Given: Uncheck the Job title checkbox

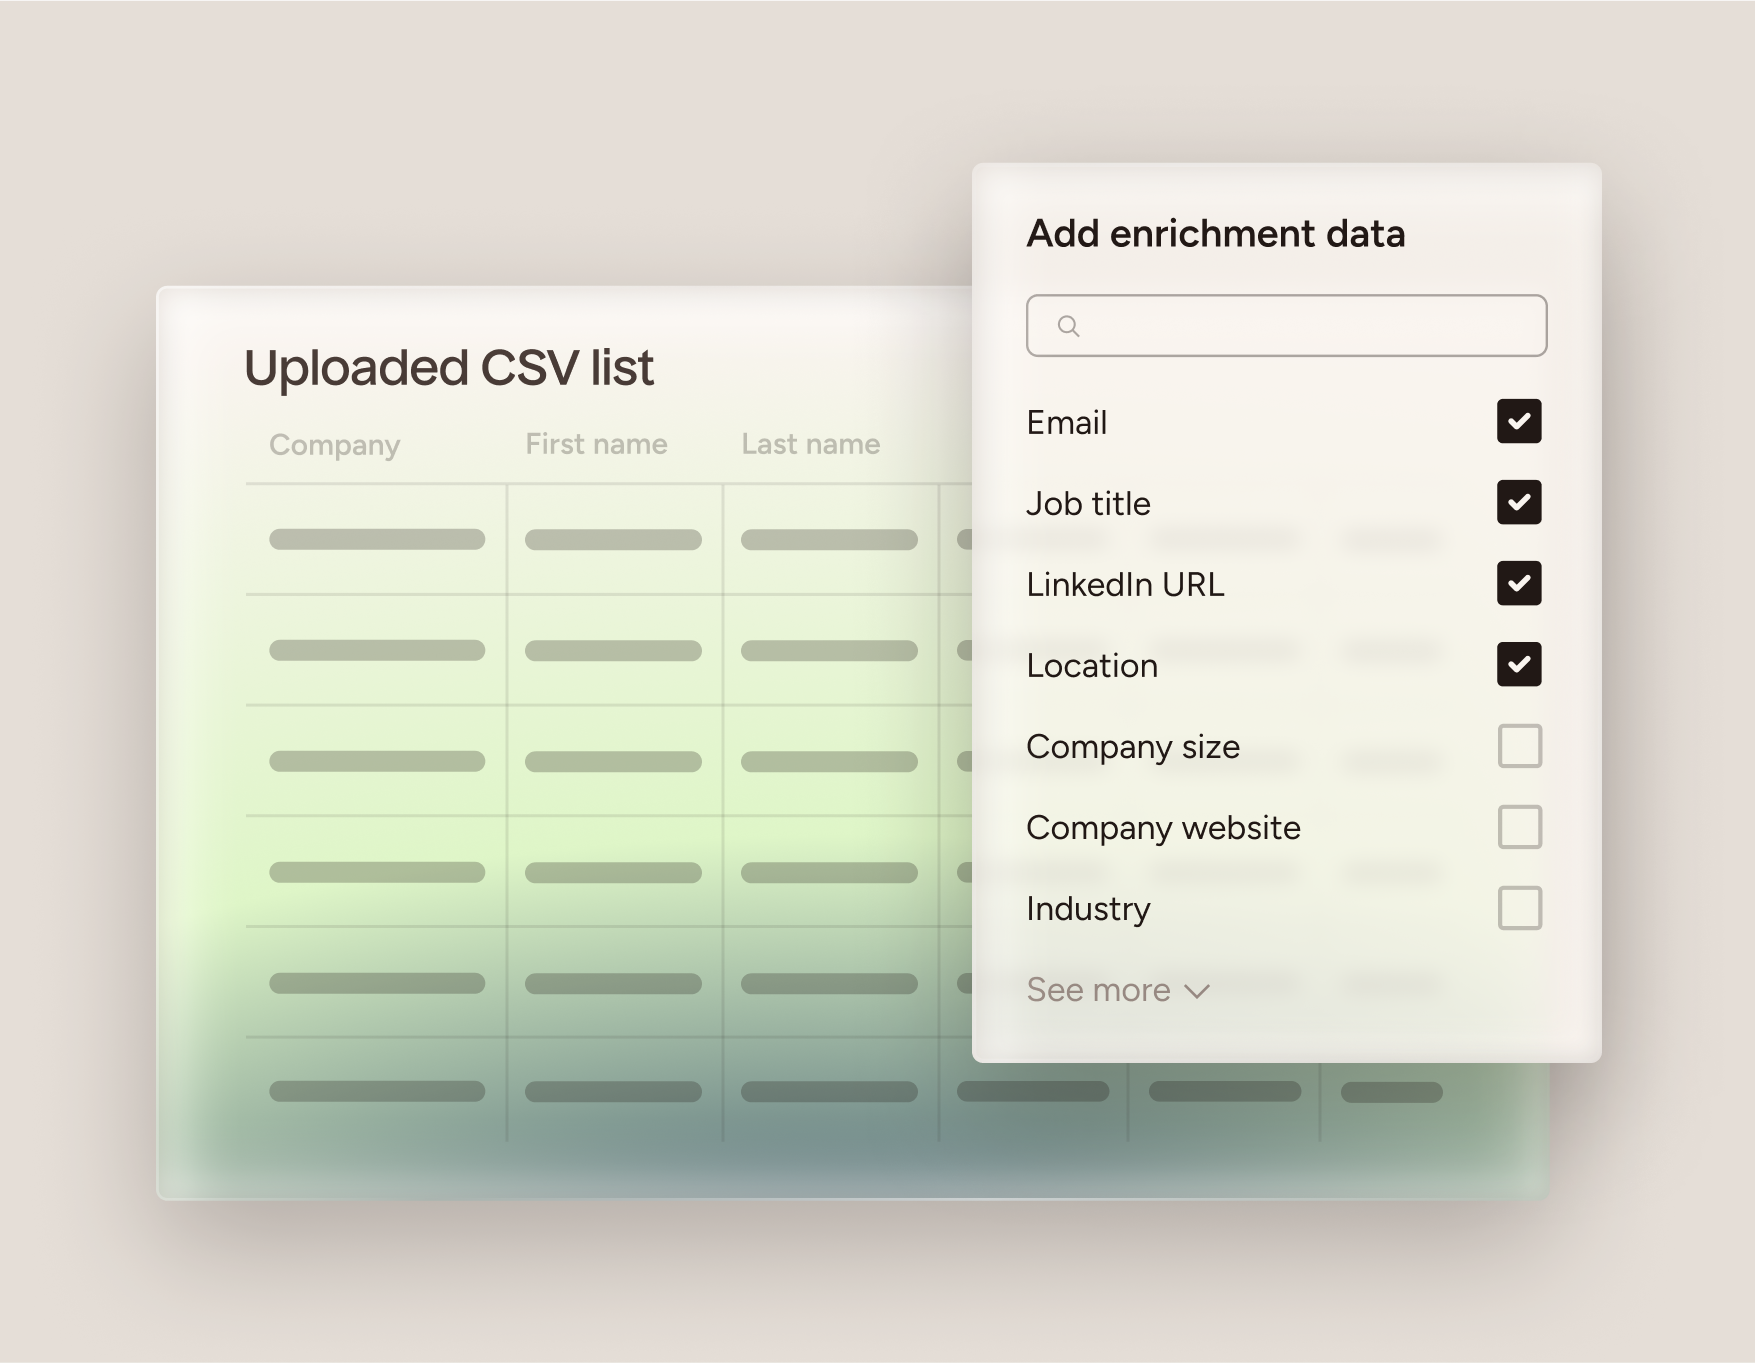Looking at the screenshot, I should [x=1518, y=502].
